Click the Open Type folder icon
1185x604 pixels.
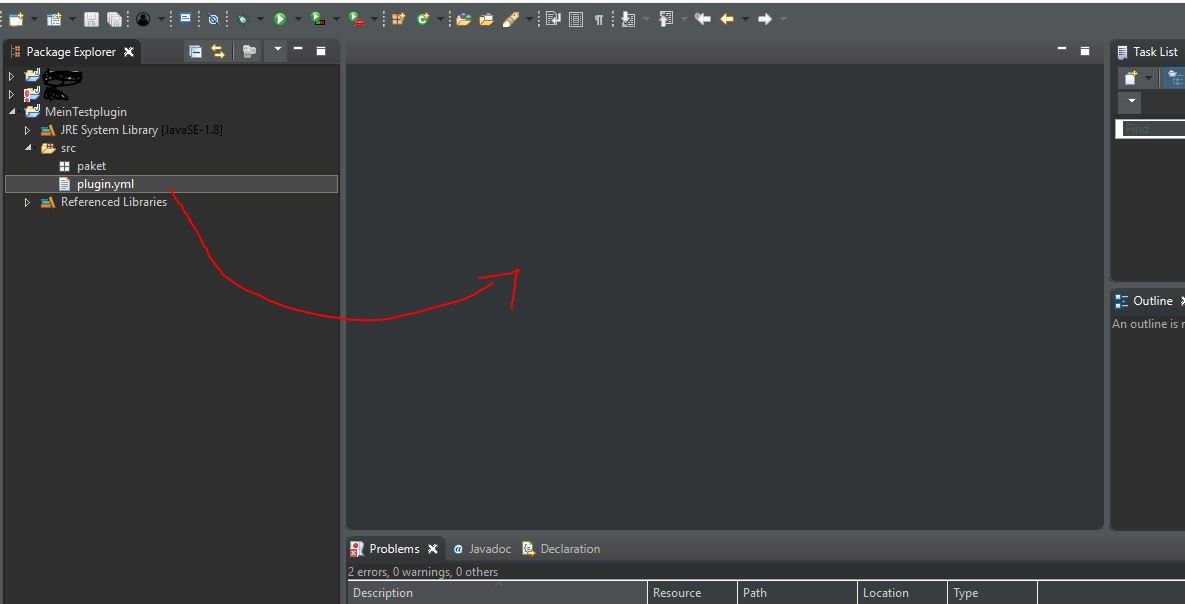[463, 19]
